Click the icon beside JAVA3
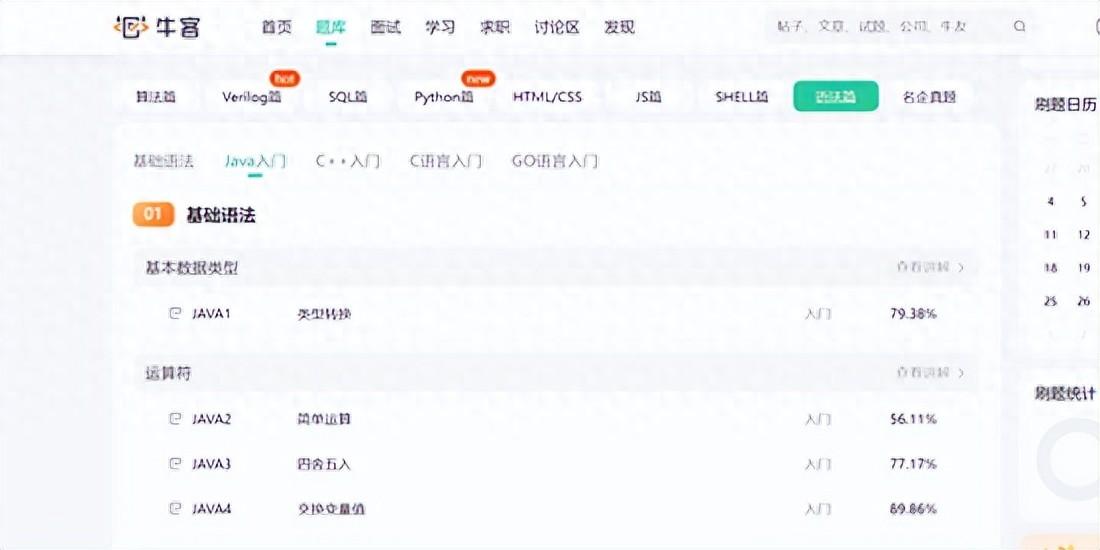The image size is (1100, 550). (175, 464)
